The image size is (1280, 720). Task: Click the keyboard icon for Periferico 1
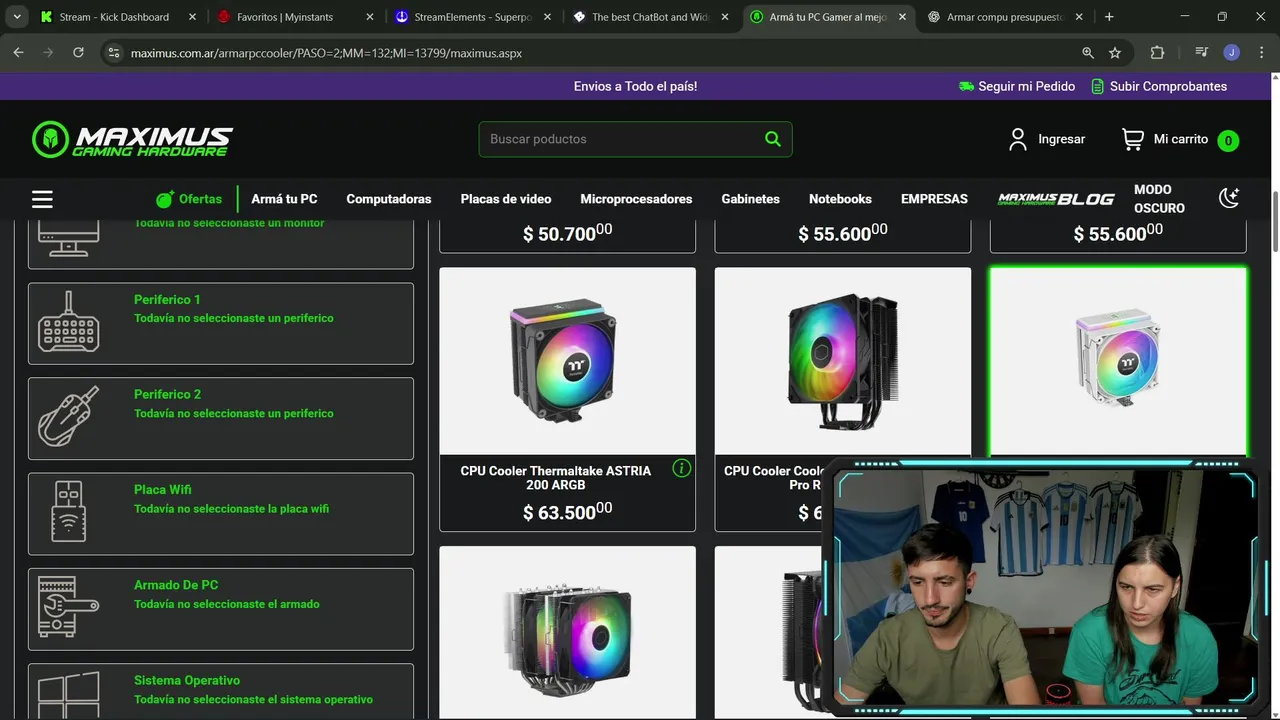[x=69, y=322]
